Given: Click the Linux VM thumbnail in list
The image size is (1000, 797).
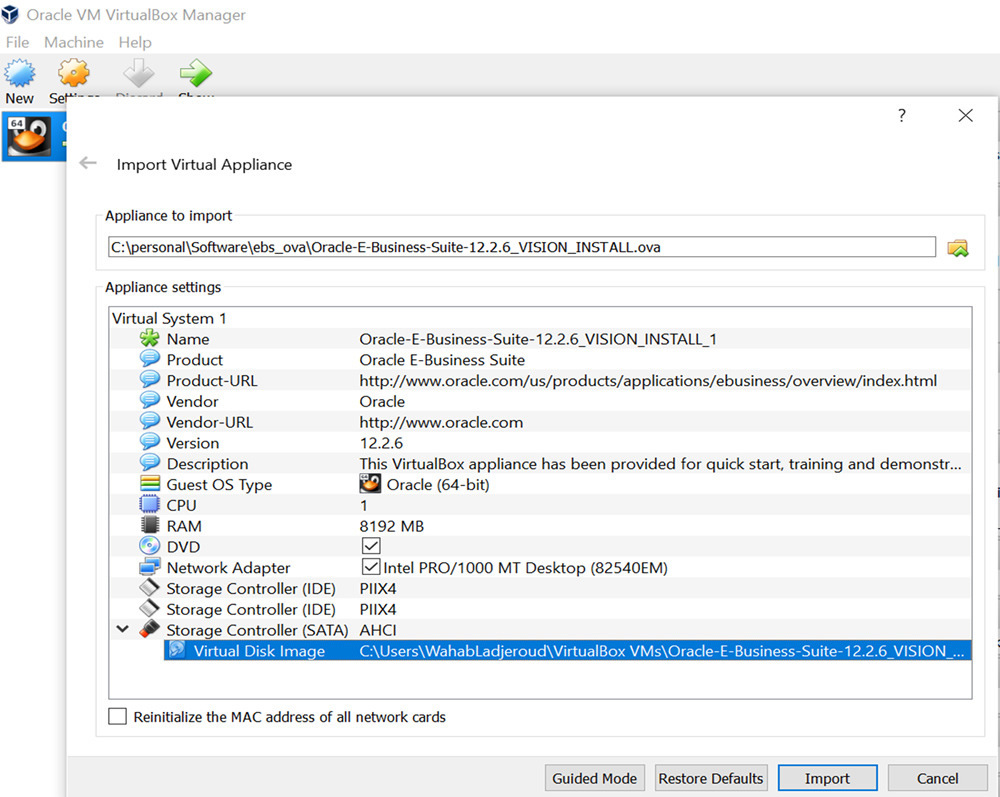Looking at the screenshot, I should 29,137.
